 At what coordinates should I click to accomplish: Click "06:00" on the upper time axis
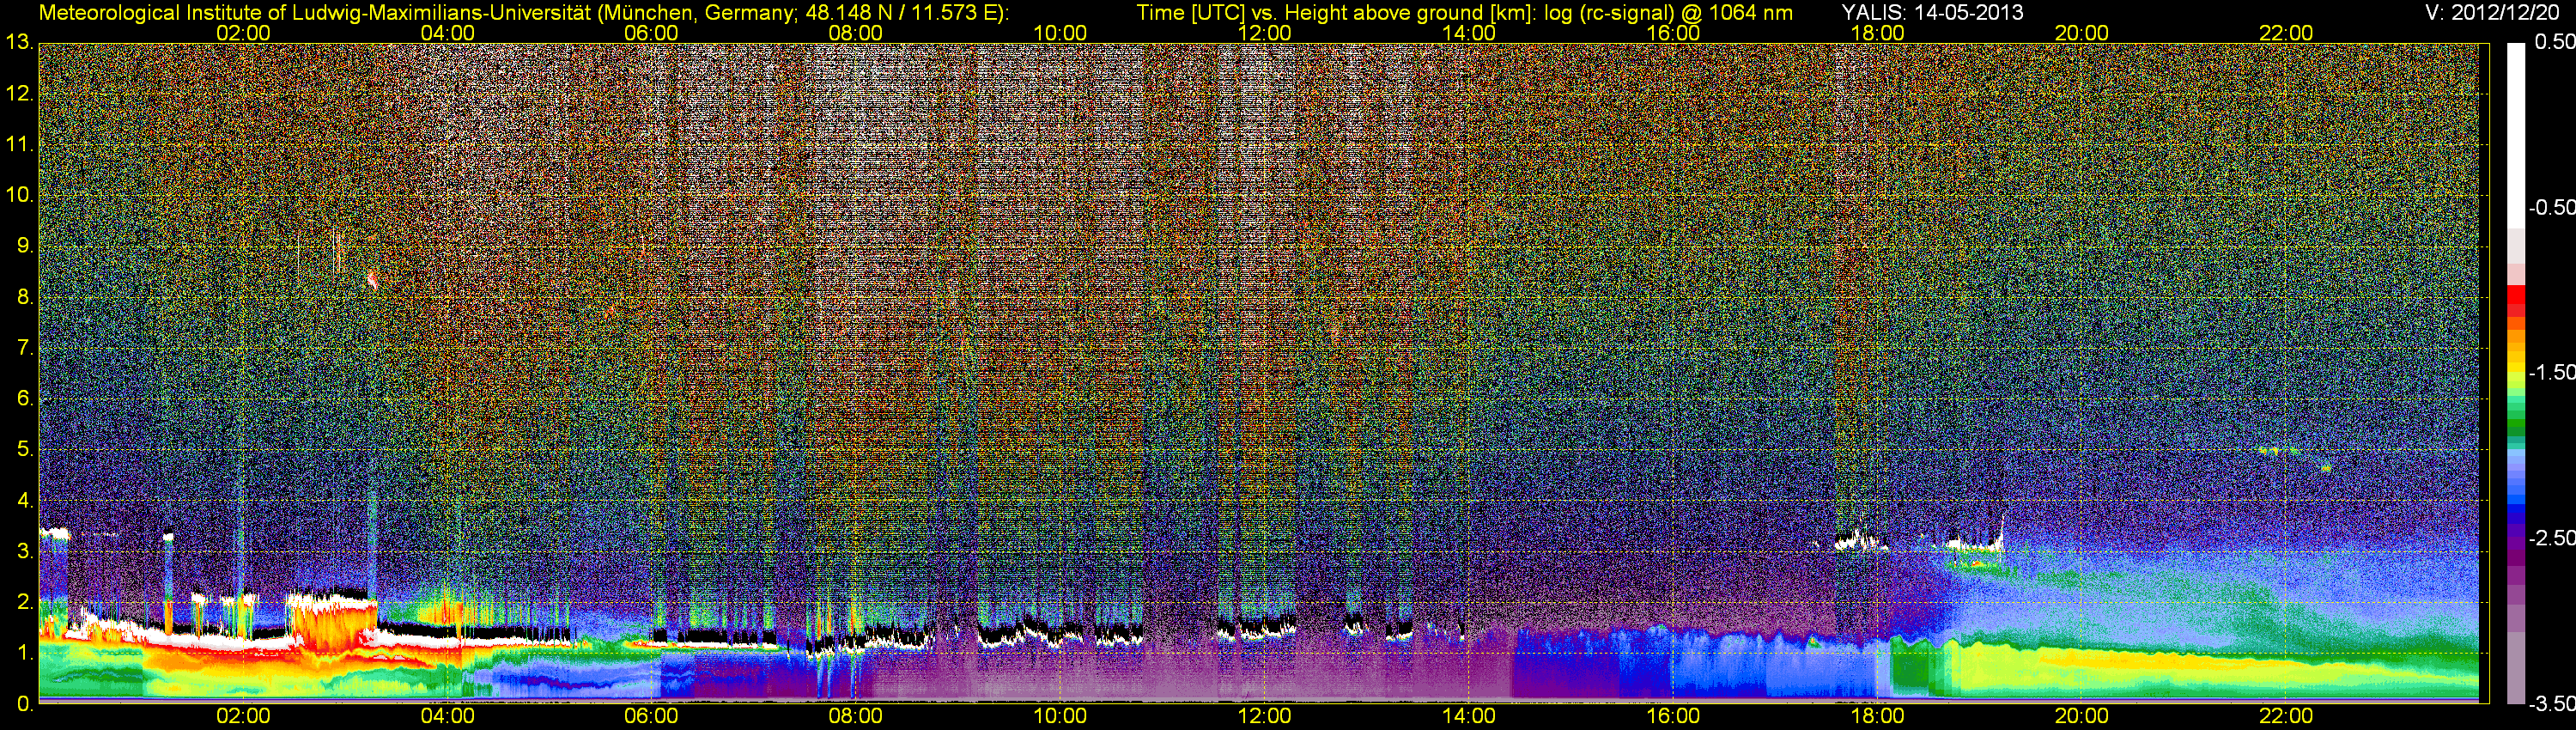pyautogui.click(x=651, y=33)
